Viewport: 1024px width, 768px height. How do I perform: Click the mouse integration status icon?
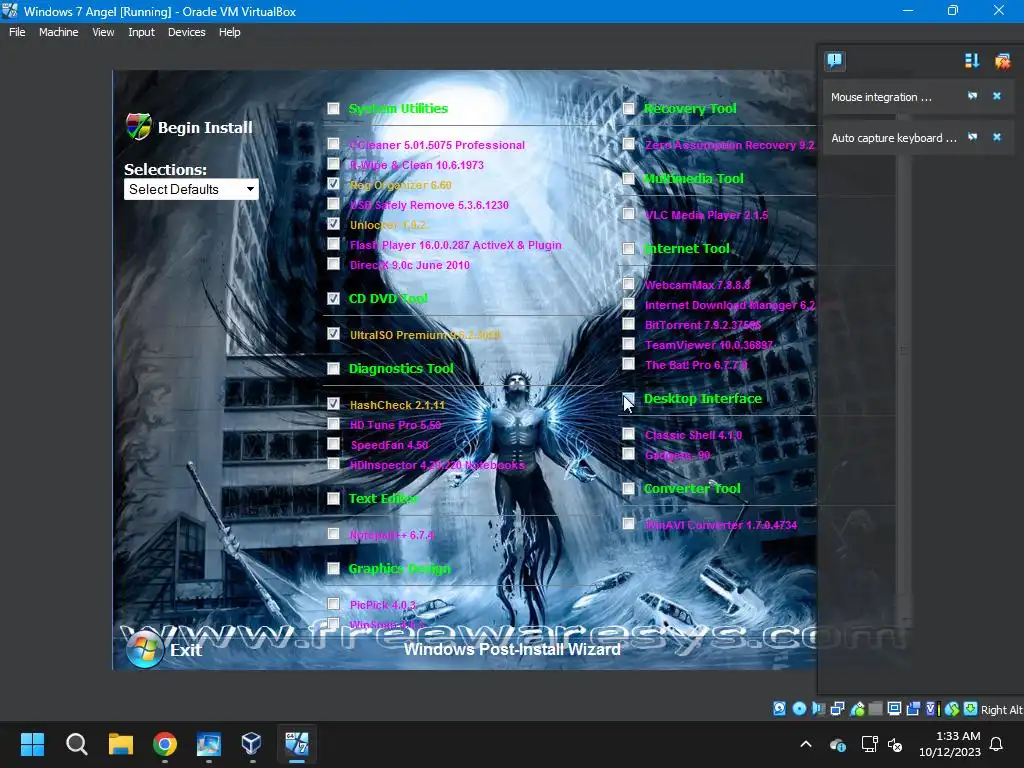coord(952,709)
